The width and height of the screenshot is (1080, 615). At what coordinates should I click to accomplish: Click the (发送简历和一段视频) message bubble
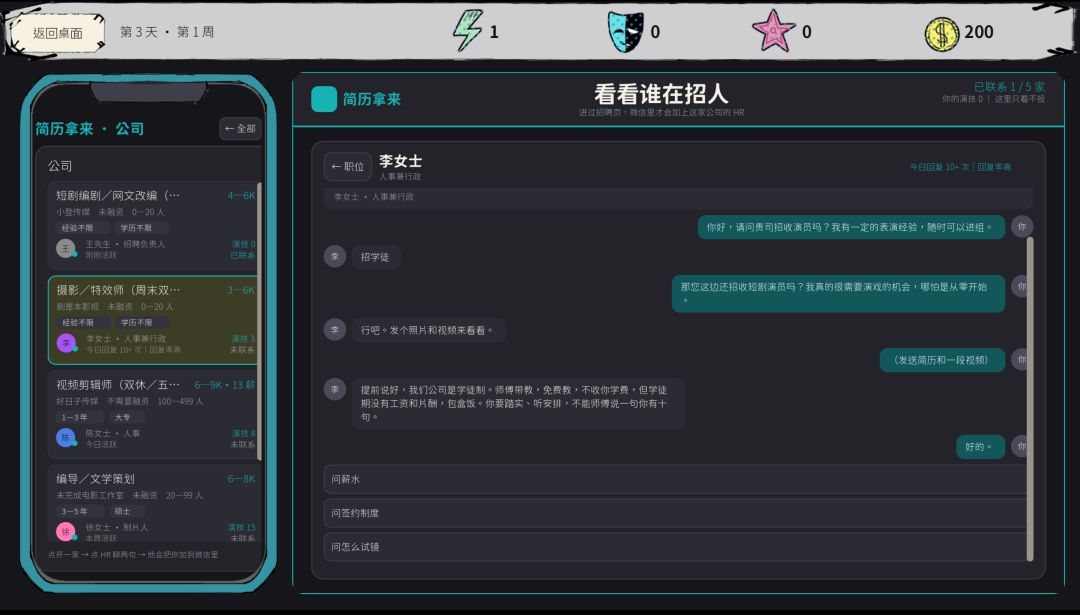click(x=942, y=359)
